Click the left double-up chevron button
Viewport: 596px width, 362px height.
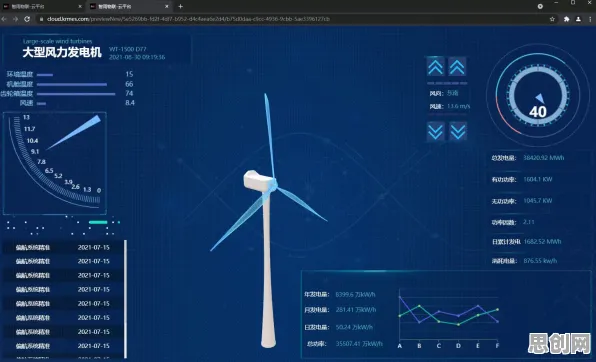436,67
